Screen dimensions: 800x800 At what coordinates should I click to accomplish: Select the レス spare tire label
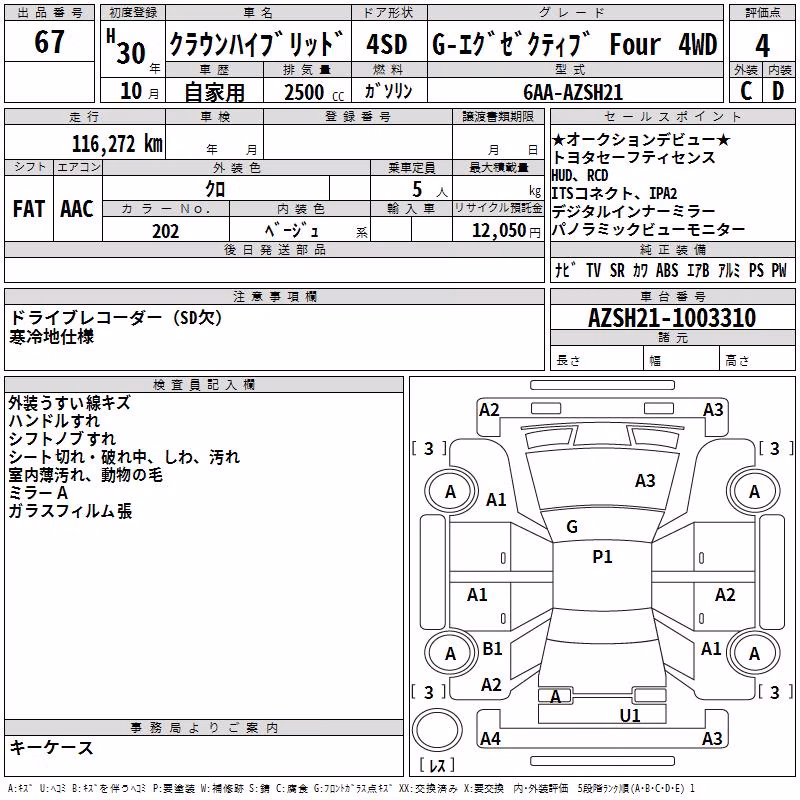[438, 765]
